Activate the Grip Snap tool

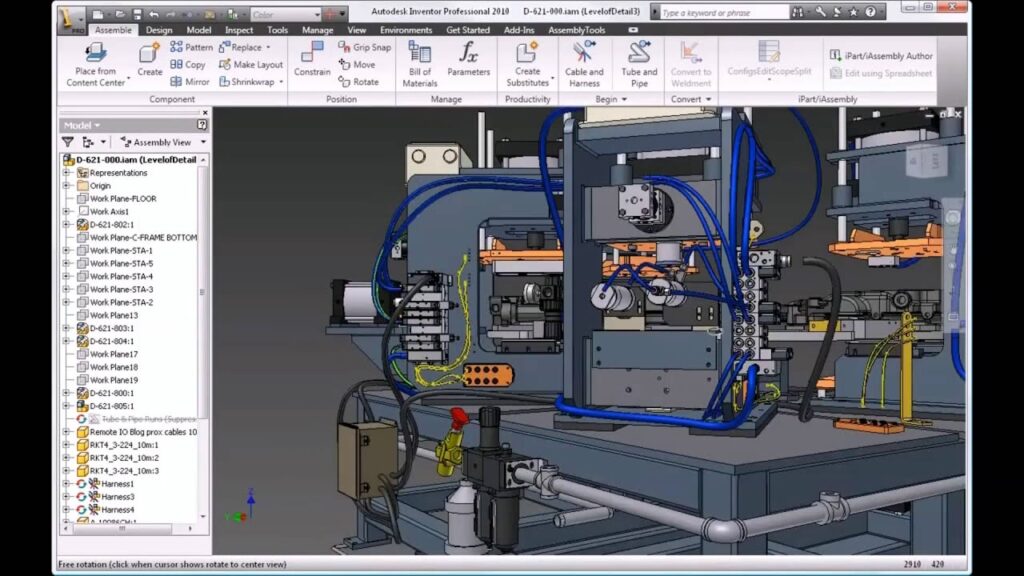364,47
